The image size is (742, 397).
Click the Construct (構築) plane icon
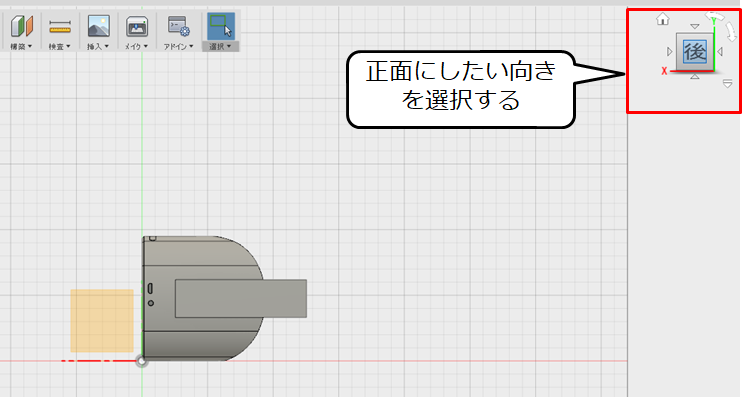click(x=22, y=26)
